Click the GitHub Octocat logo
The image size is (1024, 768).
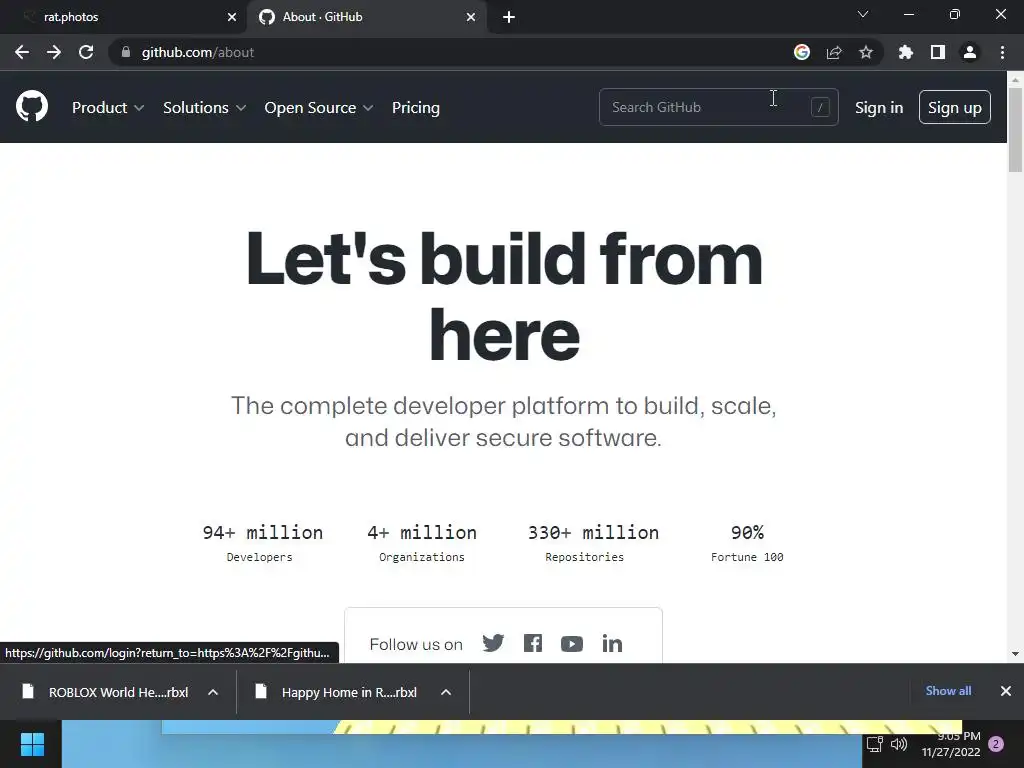32,106
